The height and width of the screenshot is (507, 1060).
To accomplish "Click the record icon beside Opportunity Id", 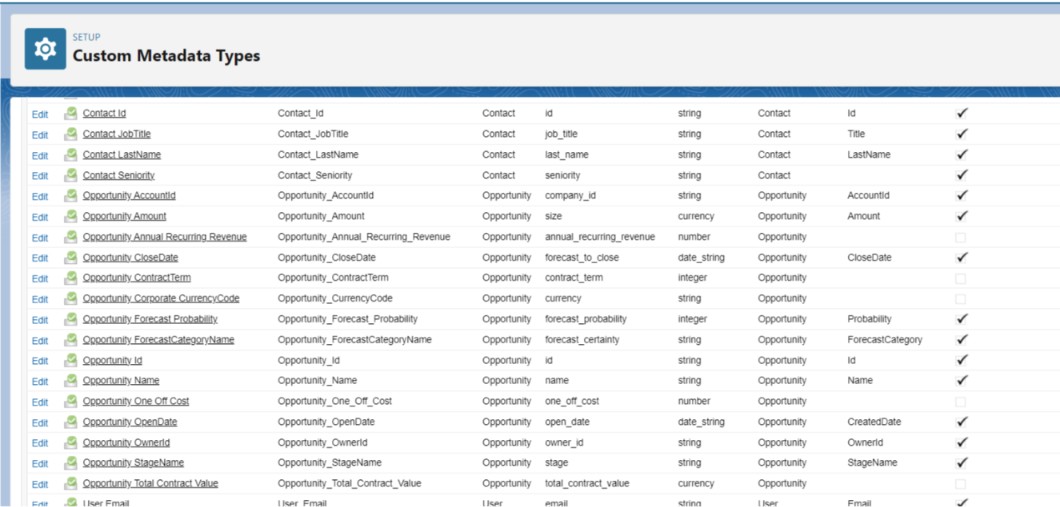I will pos(71,360).
